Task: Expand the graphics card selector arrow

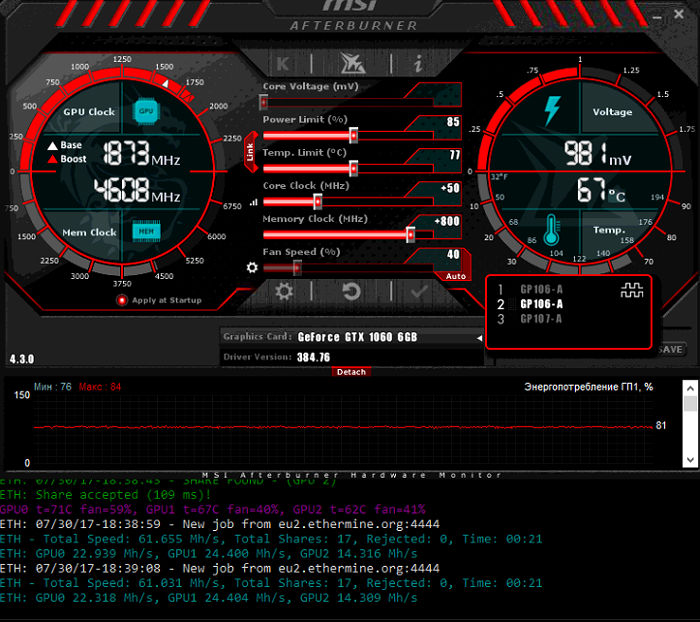Action: coord(479,338)
